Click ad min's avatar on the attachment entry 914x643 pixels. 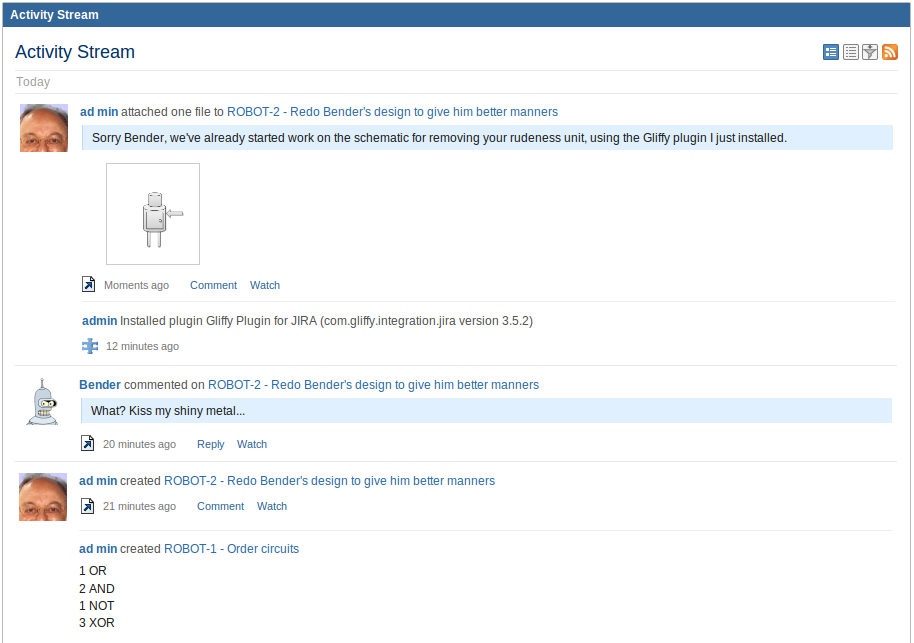click(44, 128)
